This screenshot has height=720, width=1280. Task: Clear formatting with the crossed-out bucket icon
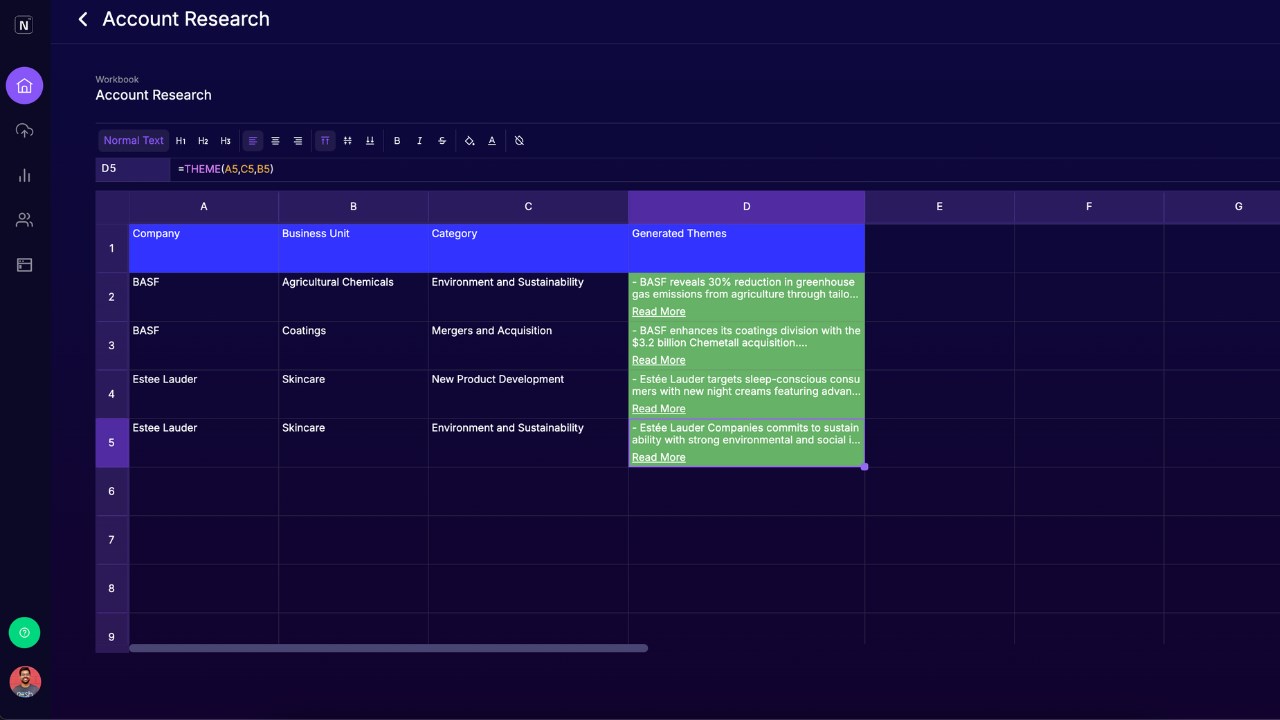tap(519, 141)
